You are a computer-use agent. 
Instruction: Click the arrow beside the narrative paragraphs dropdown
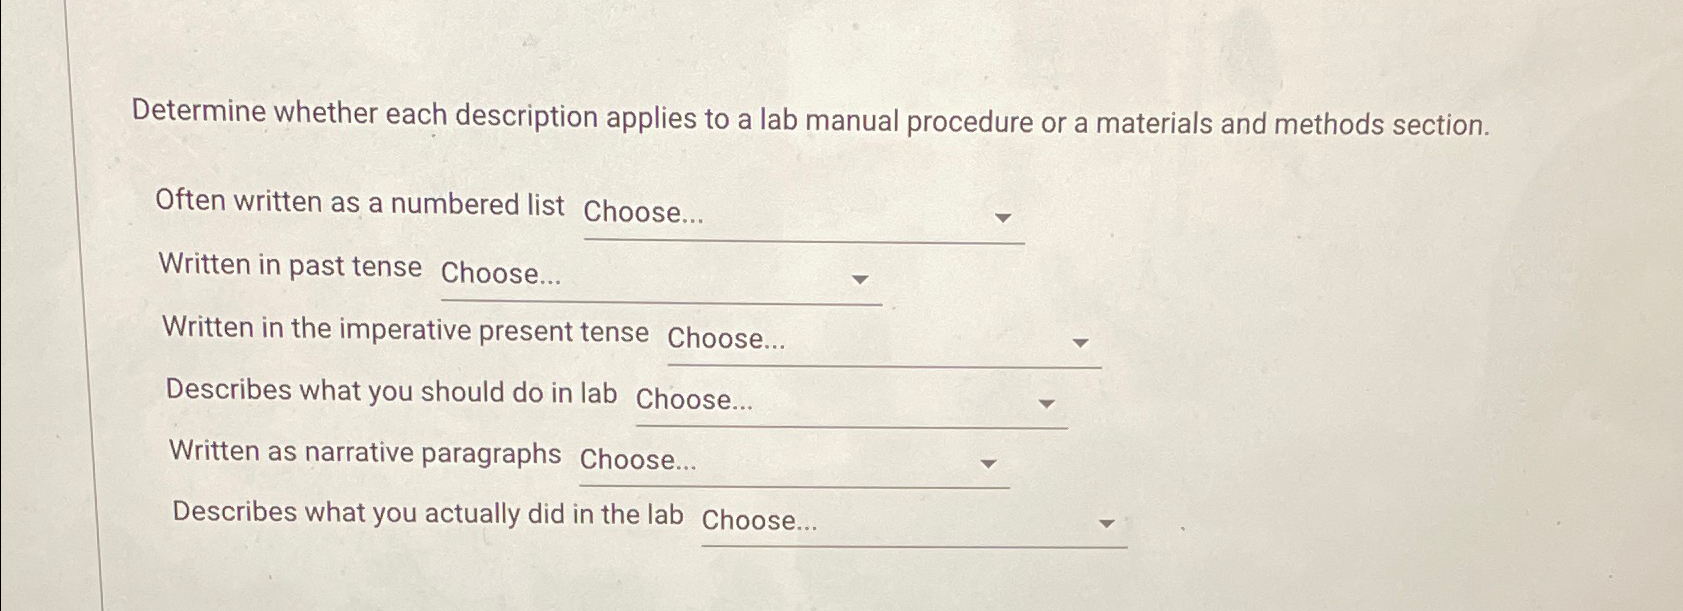click(990, 464)
